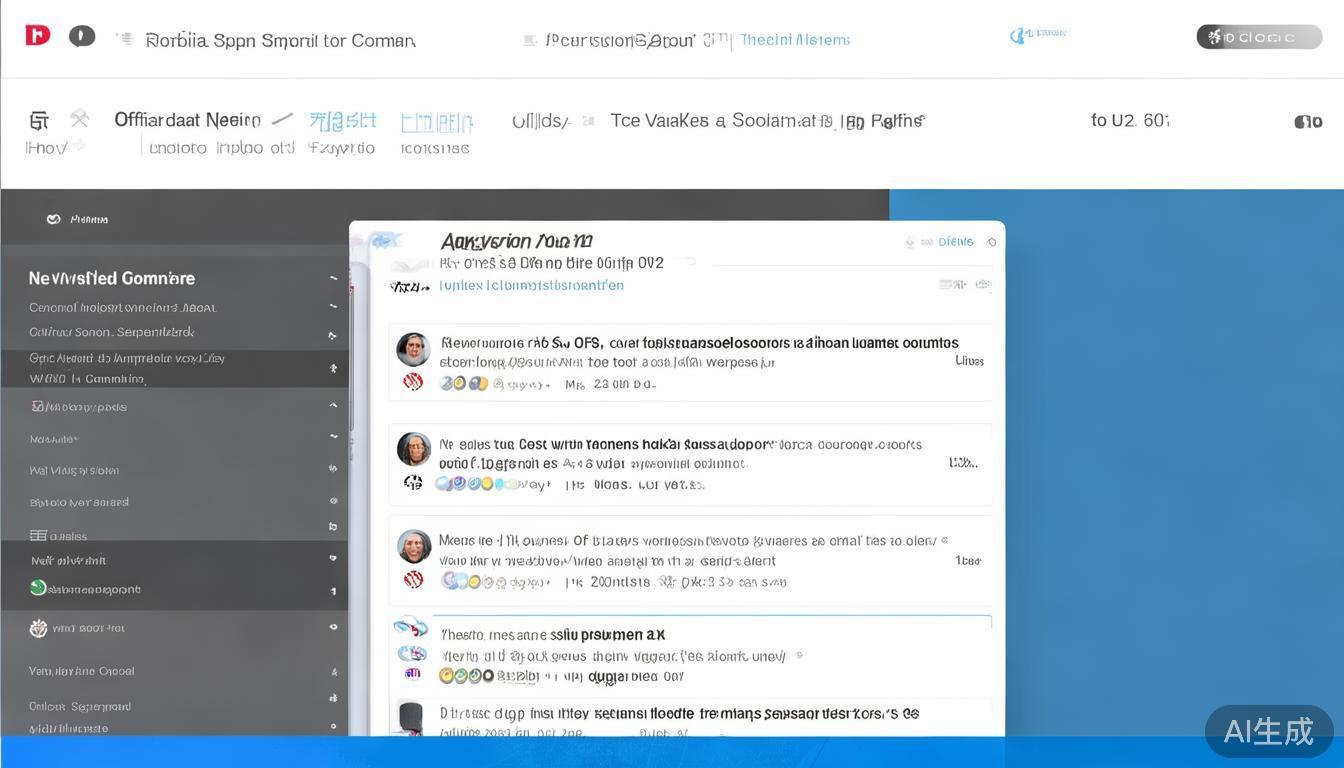
Task: Open the blue "Thecini Alstems" link in header
Action: [x=795, y=40]
